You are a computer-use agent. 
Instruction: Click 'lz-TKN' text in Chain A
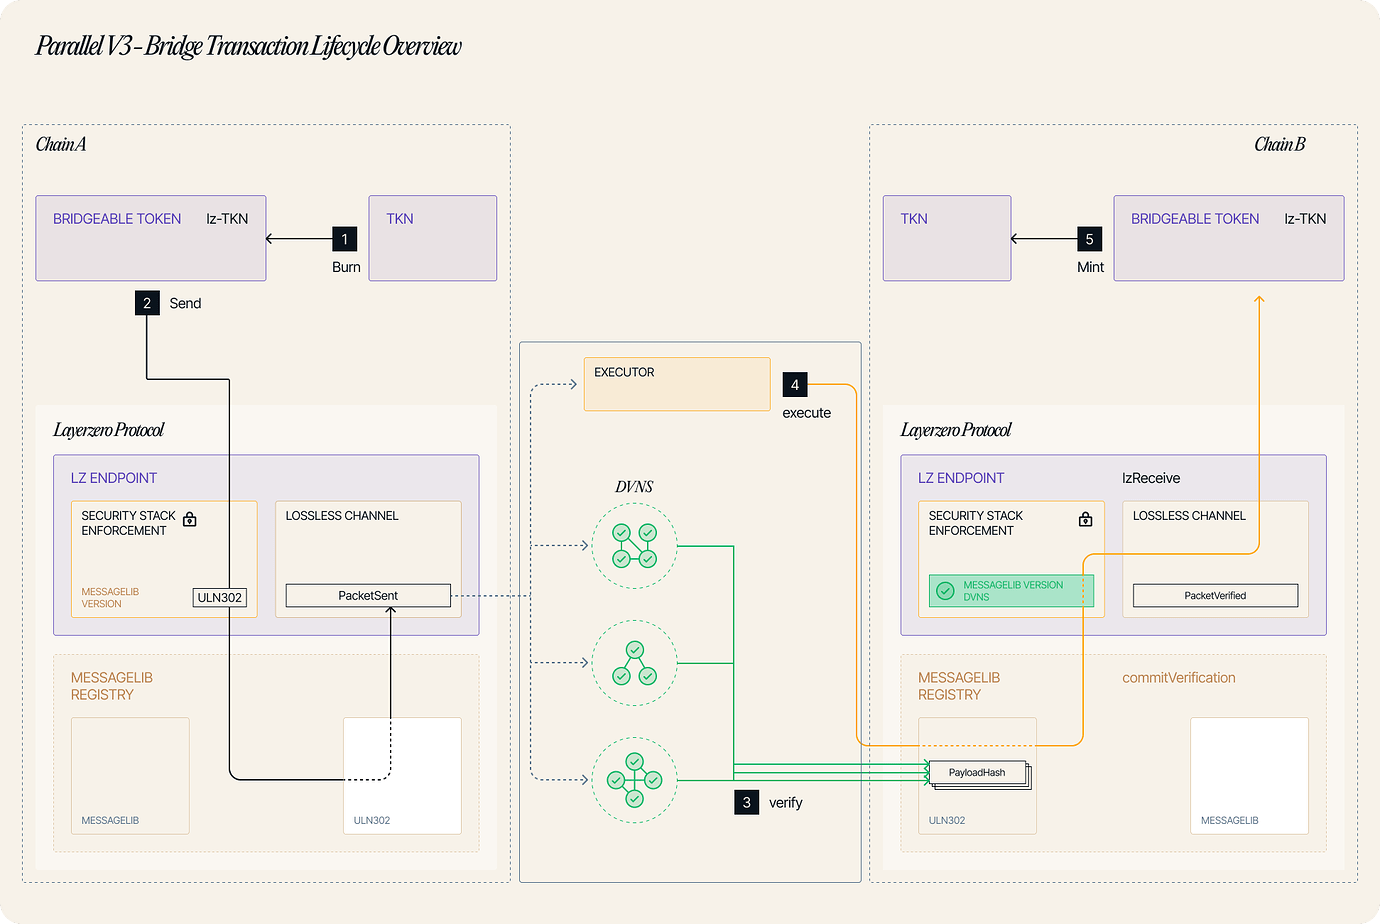[227, 219]
